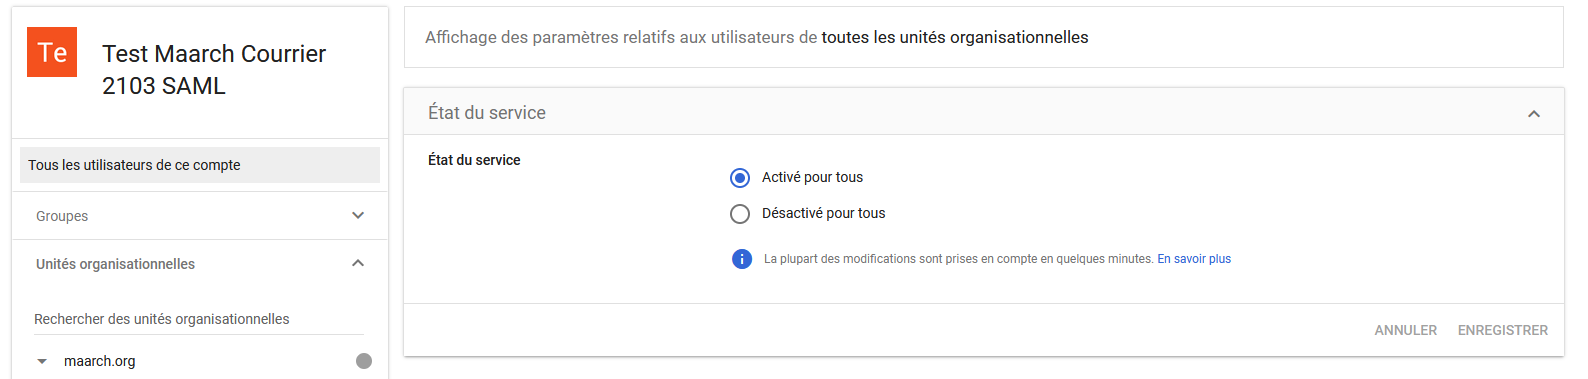
Task: Select "Tous les utilisateurs de ce compte"
Action: tap(200, 165)
